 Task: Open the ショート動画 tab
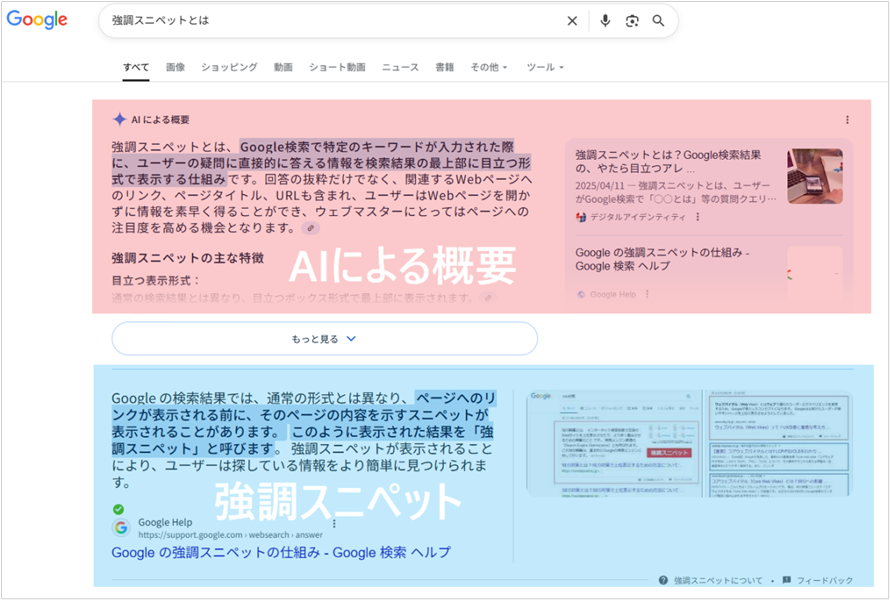click(x=337, y=67)
